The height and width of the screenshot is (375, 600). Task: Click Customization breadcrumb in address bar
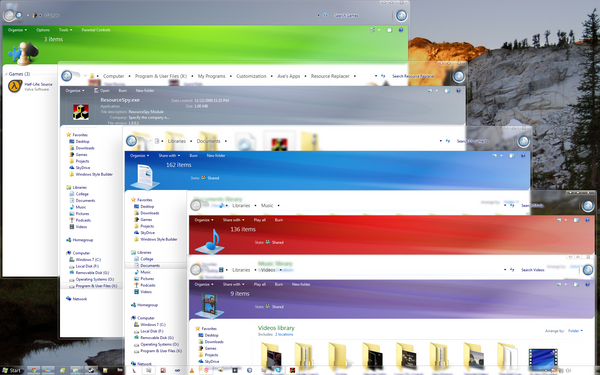[251, 76]
